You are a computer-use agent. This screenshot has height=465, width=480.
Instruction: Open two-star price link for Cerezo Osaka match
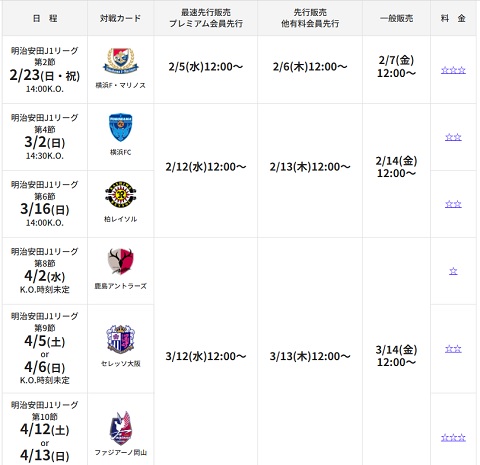(x=453, y=349)
